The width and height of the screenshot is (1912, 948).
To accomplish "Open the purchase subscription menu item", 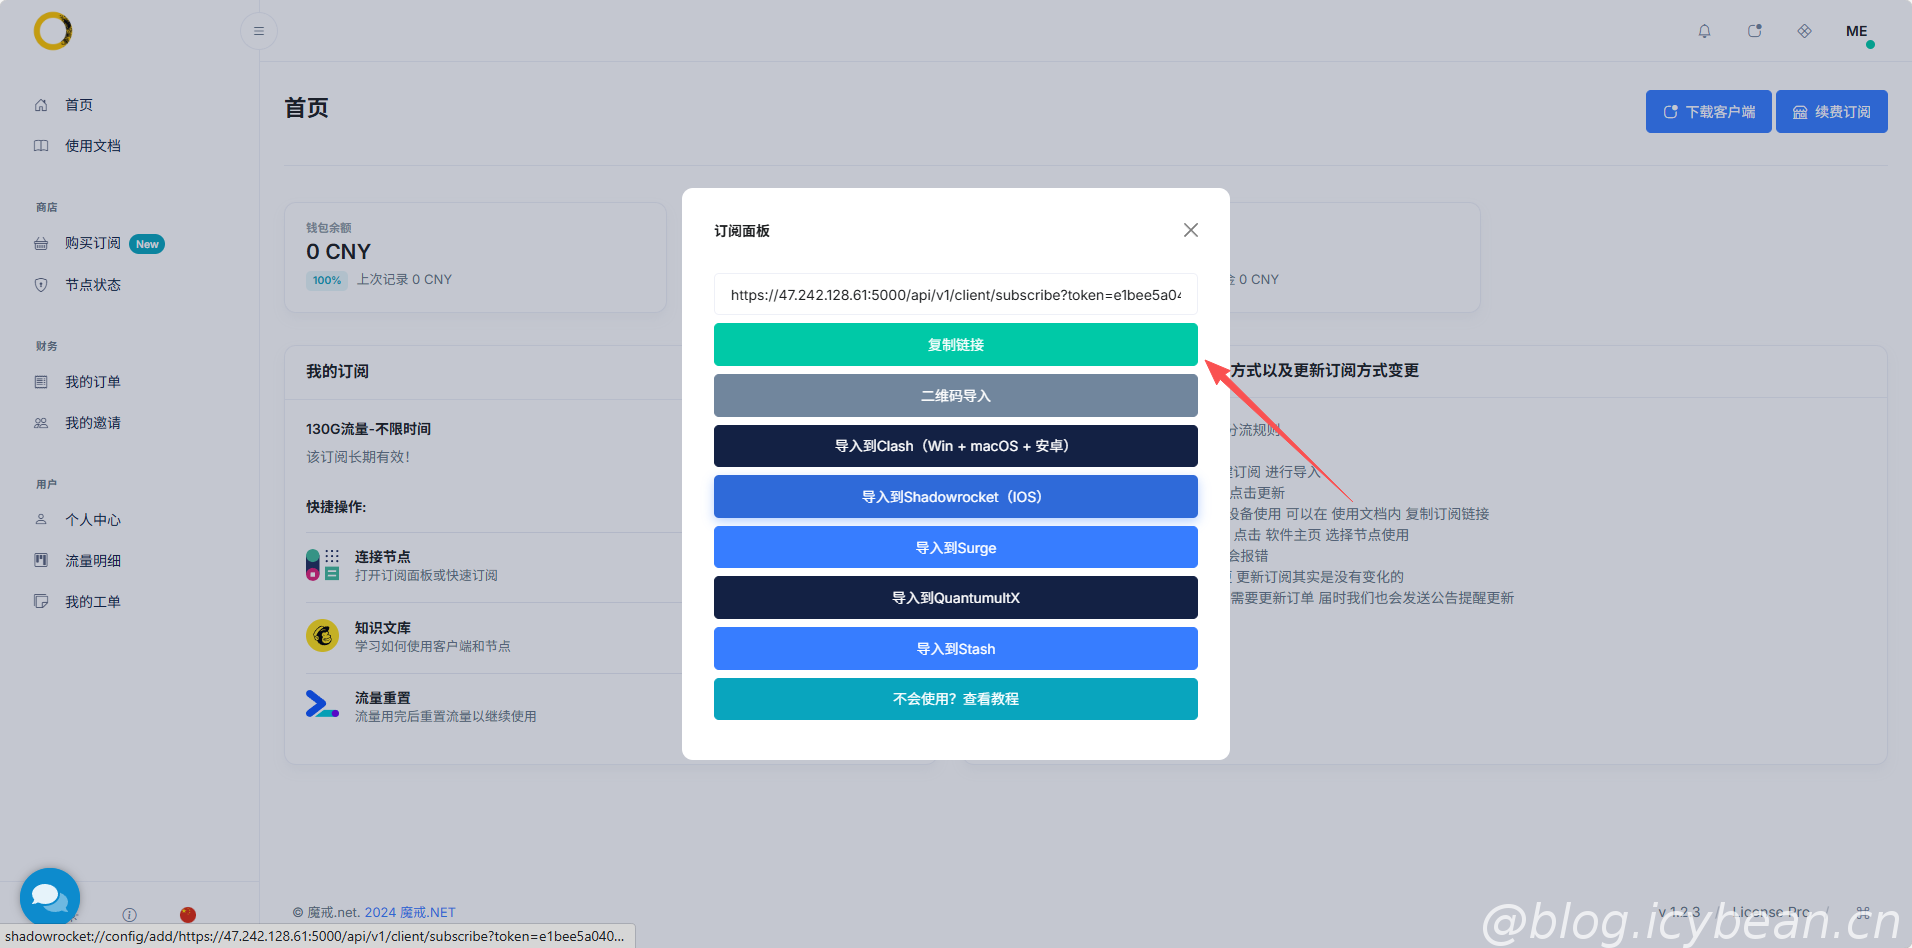I will [93, 243].
